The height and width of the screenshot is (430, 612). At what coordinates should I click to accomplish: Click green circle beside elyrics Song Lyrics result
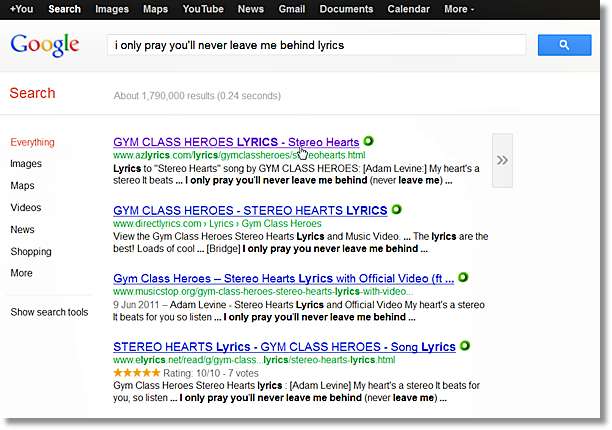[464, 346]
